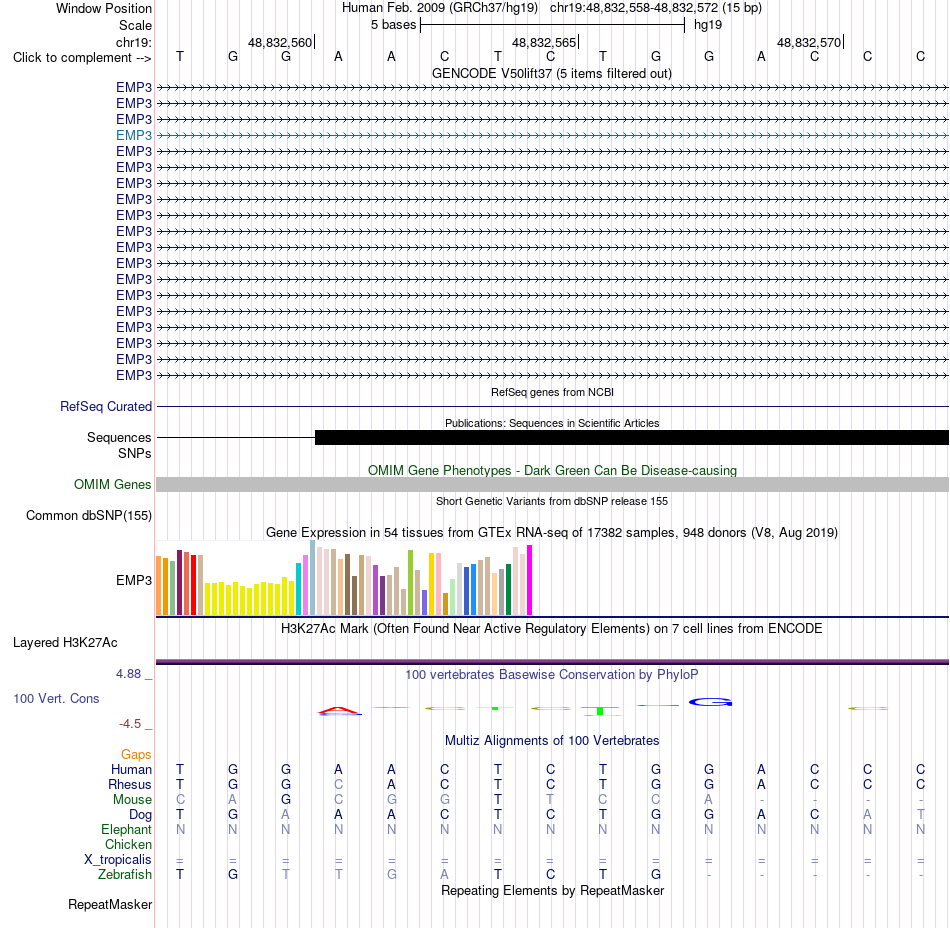Click the red A logo in conservation track
The image size is (950, 928).
(339, 711)
